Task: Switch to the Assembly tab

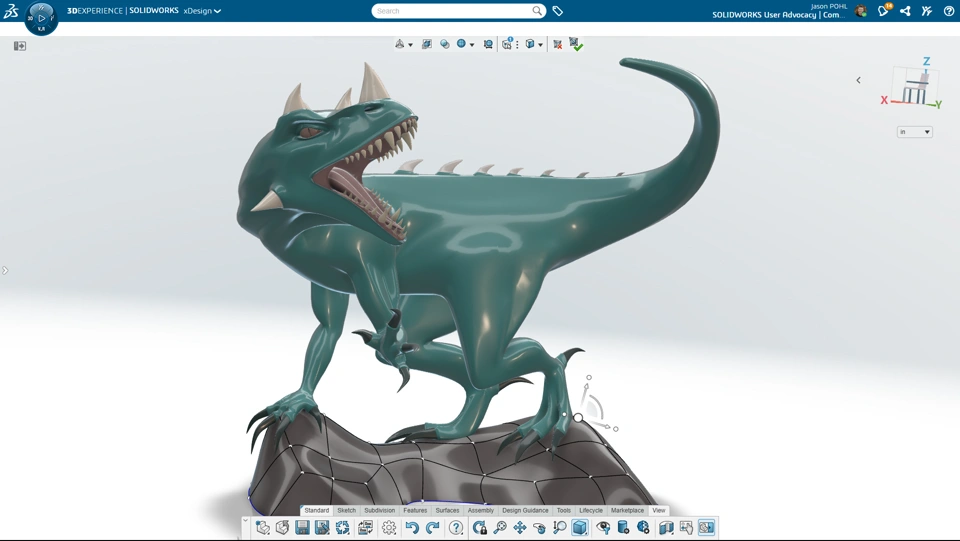Action: pos(481,510)
